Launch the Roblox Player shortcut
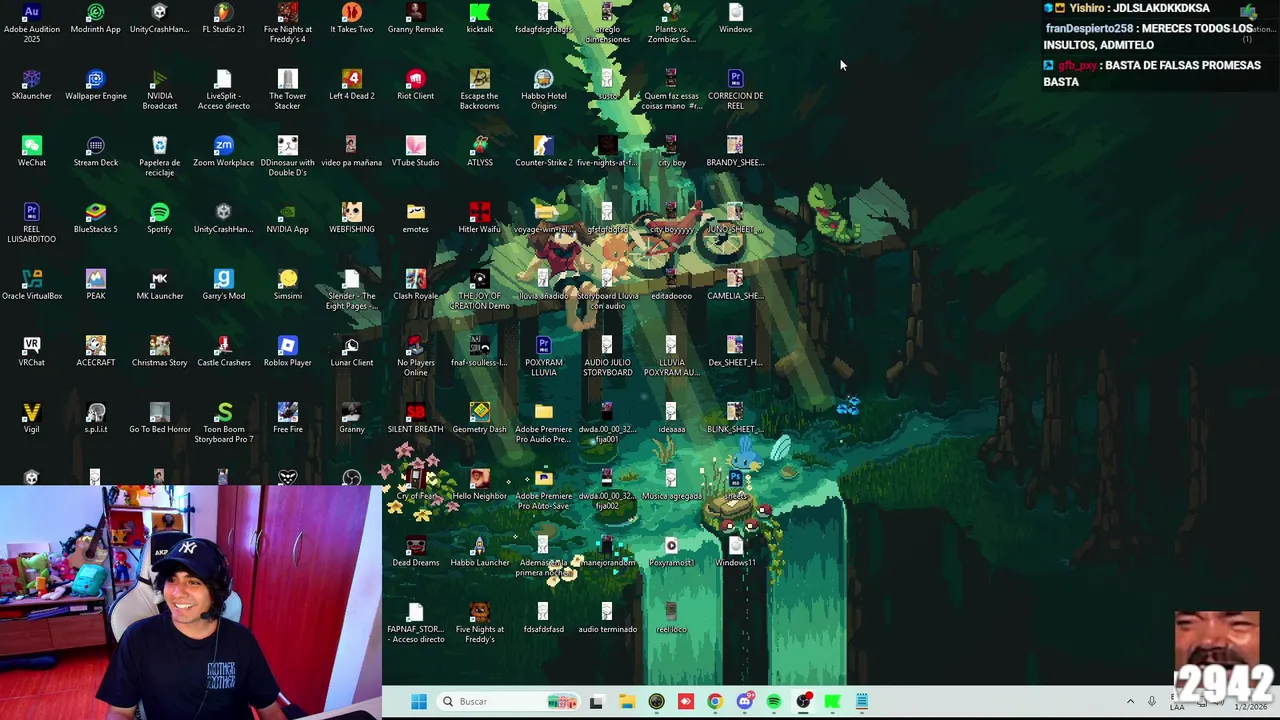Viewport: 1280px width, 720px height. (287, 352)
